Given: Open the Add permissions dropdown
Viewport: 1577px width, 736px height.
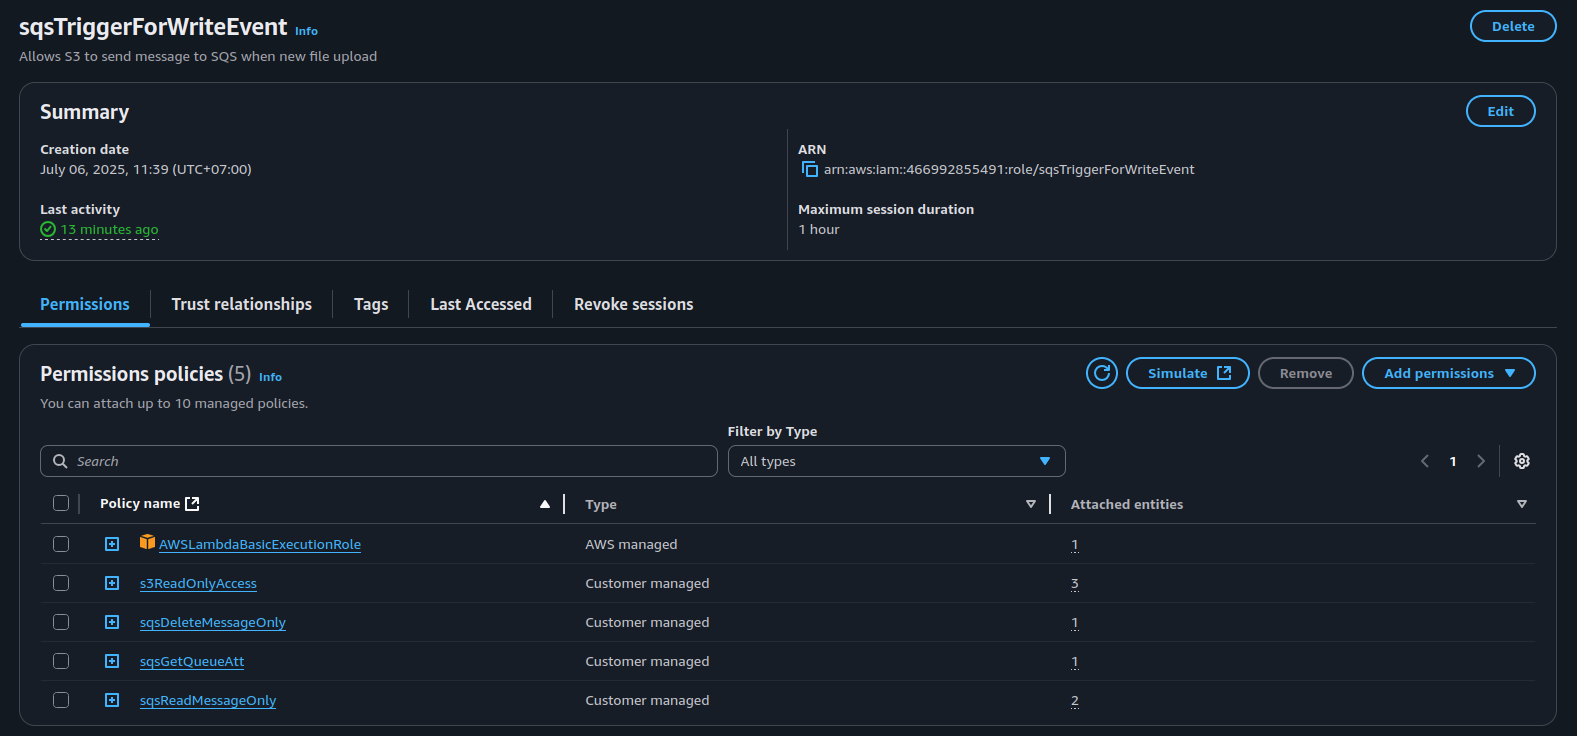Looking at the screenshot, I should [x=1448, y=373].
